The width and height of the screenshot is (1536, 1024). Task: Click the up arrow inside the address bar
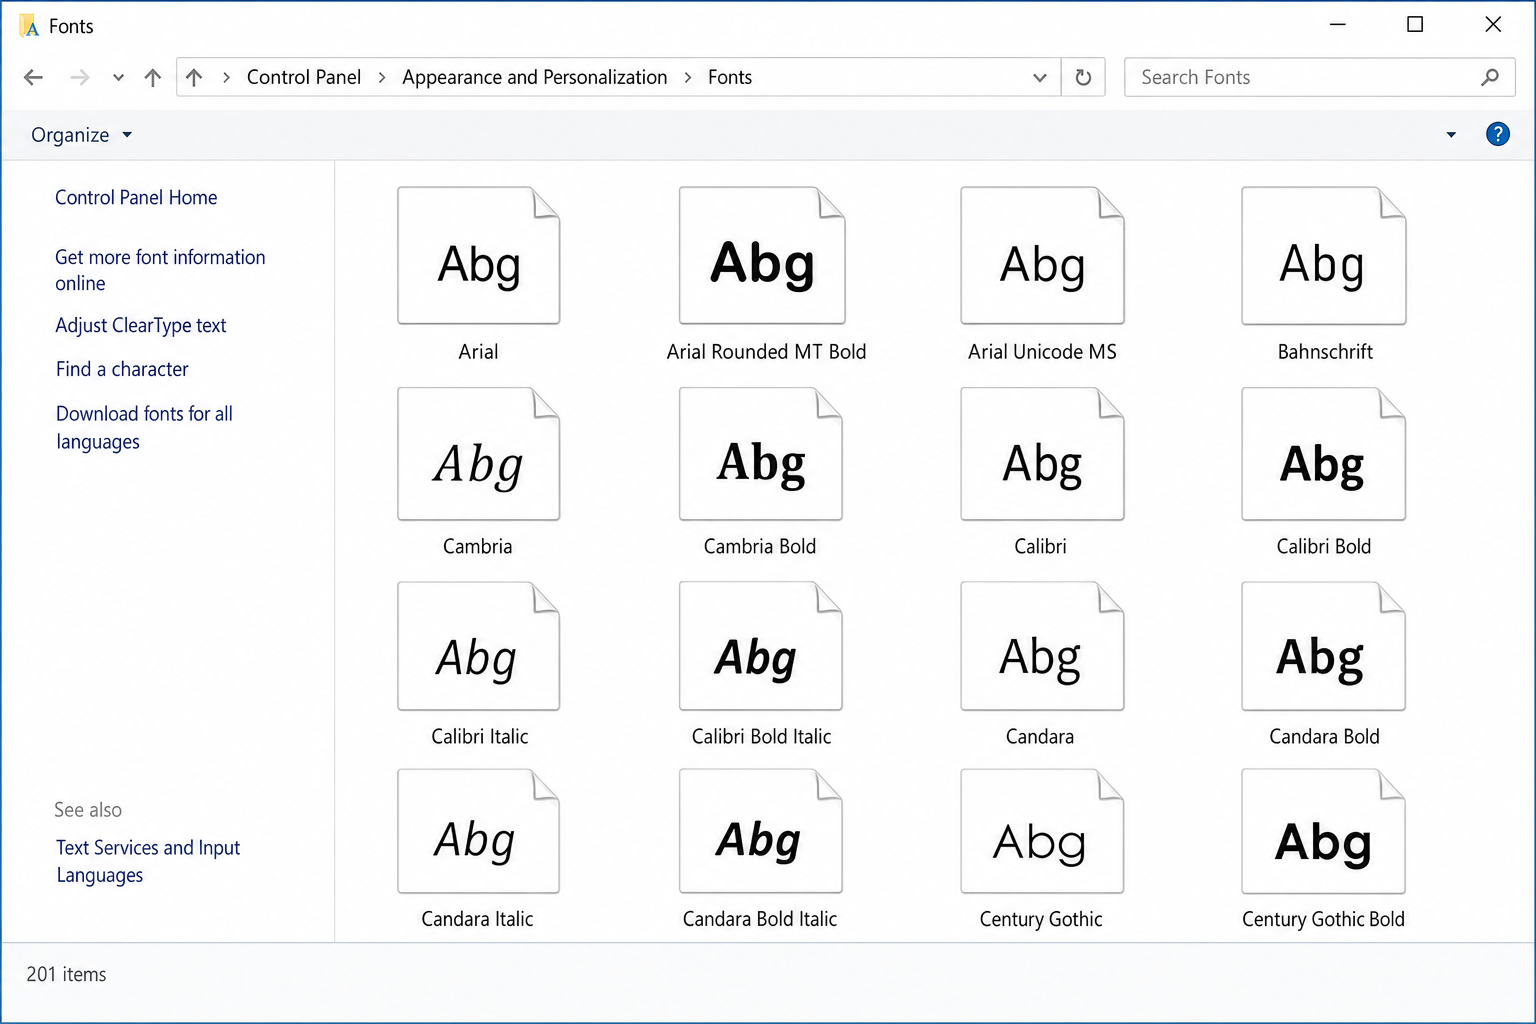194,77
